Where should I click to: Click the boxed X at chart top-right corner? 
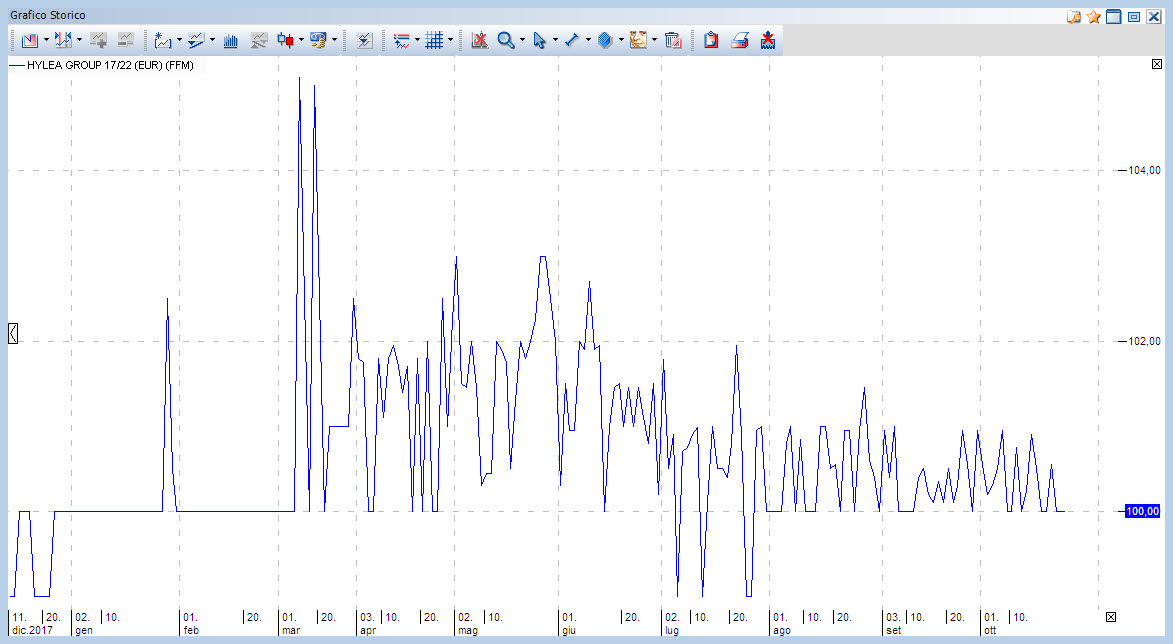[1157, 65]
